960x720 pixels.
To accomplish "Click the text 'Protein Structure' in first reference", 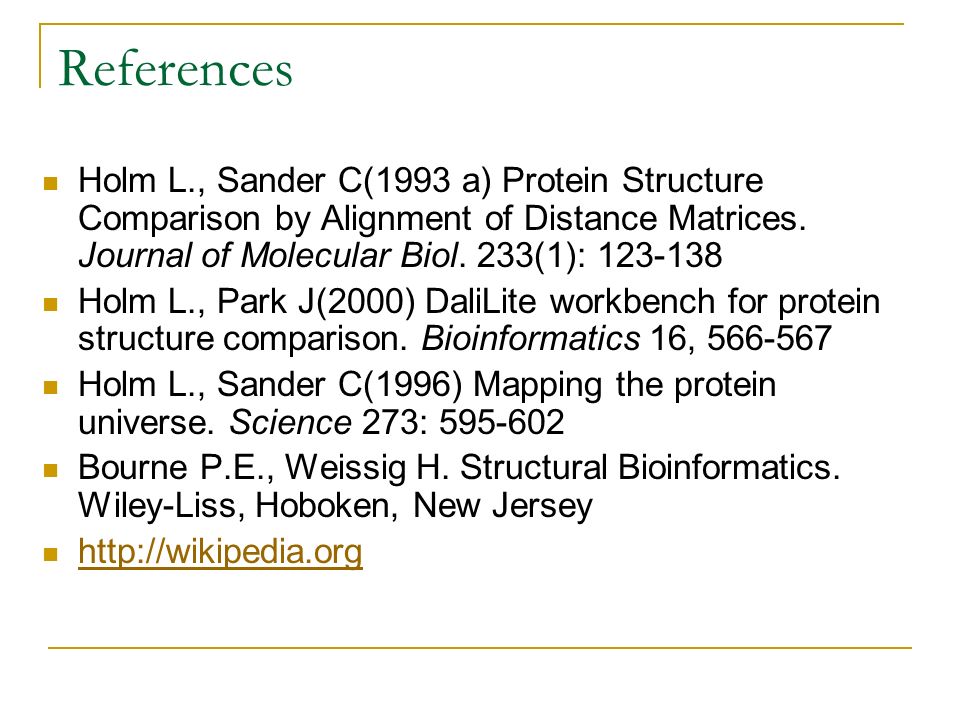I will 632,181.
